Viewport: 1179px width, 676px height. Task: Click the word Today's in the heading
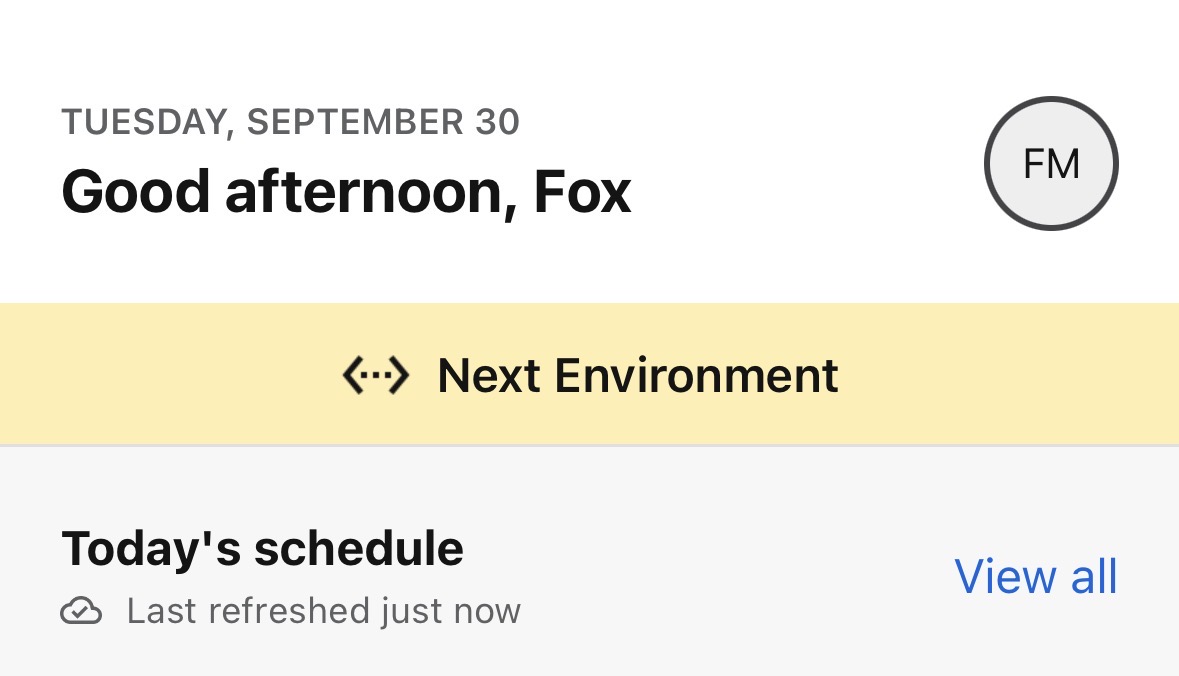click(x=150, y=549)
